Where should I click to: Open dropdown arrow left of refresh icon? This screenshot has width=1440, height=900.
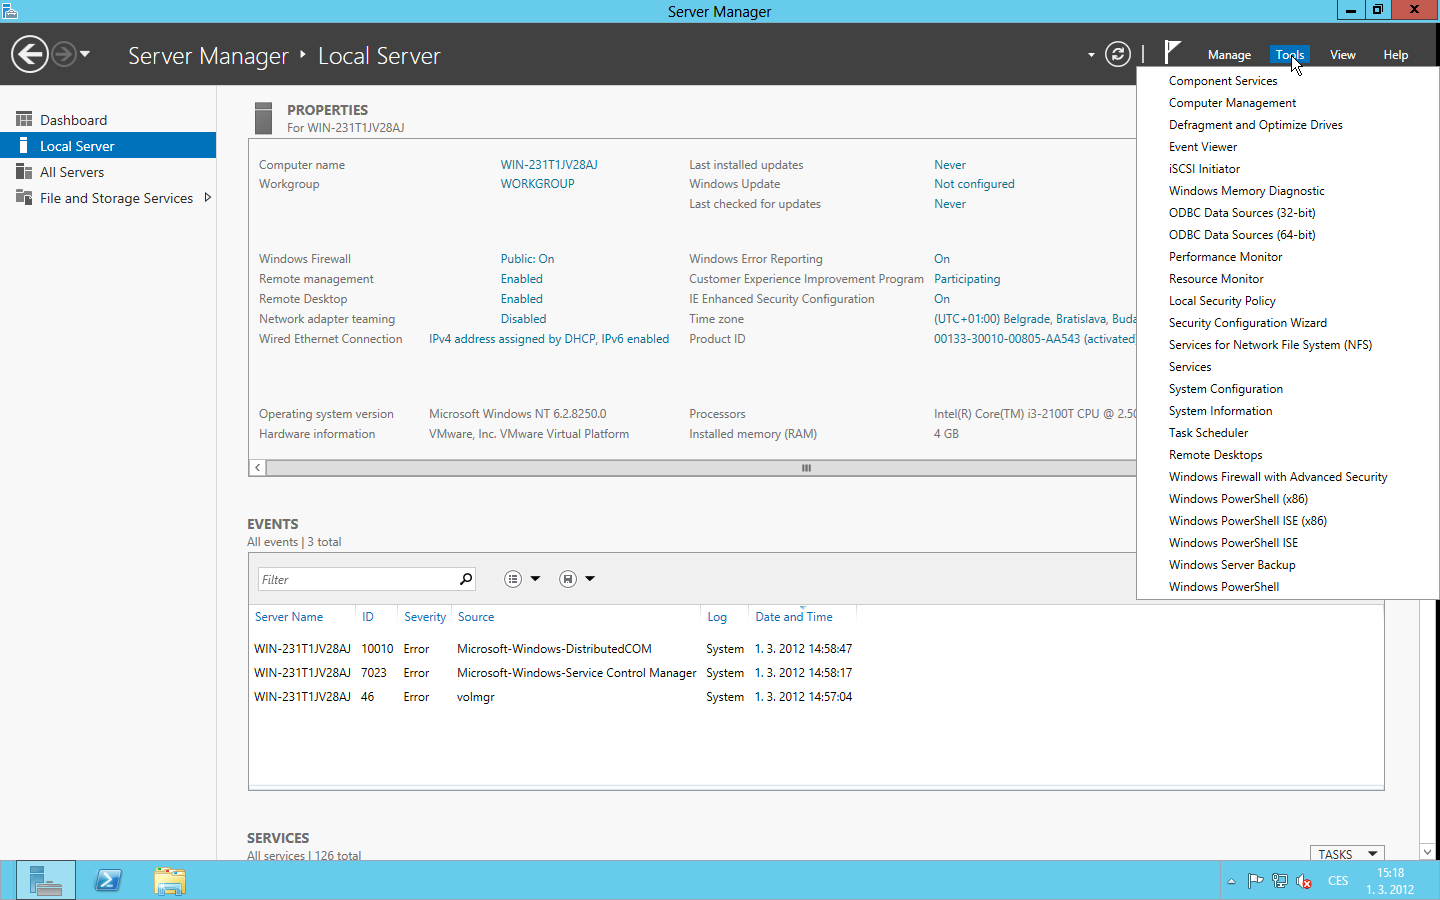(x=1091, y=55)
